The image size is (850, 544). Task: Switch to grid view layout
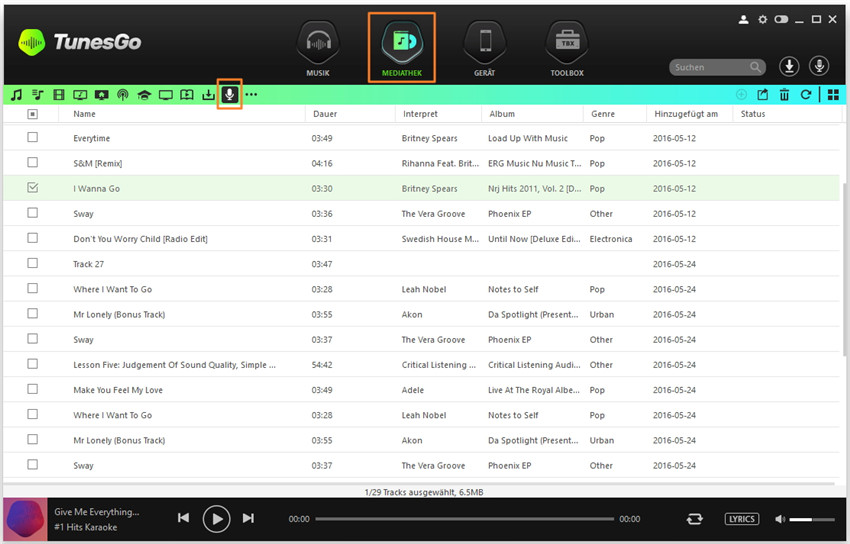[x=831, y=95]
